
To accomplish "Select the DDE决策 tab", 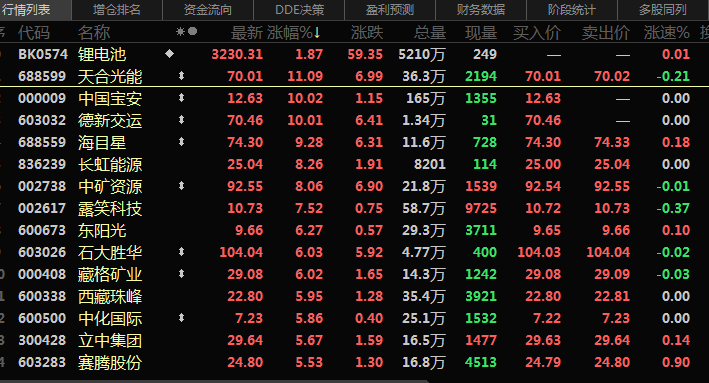I will click(299, 9).
